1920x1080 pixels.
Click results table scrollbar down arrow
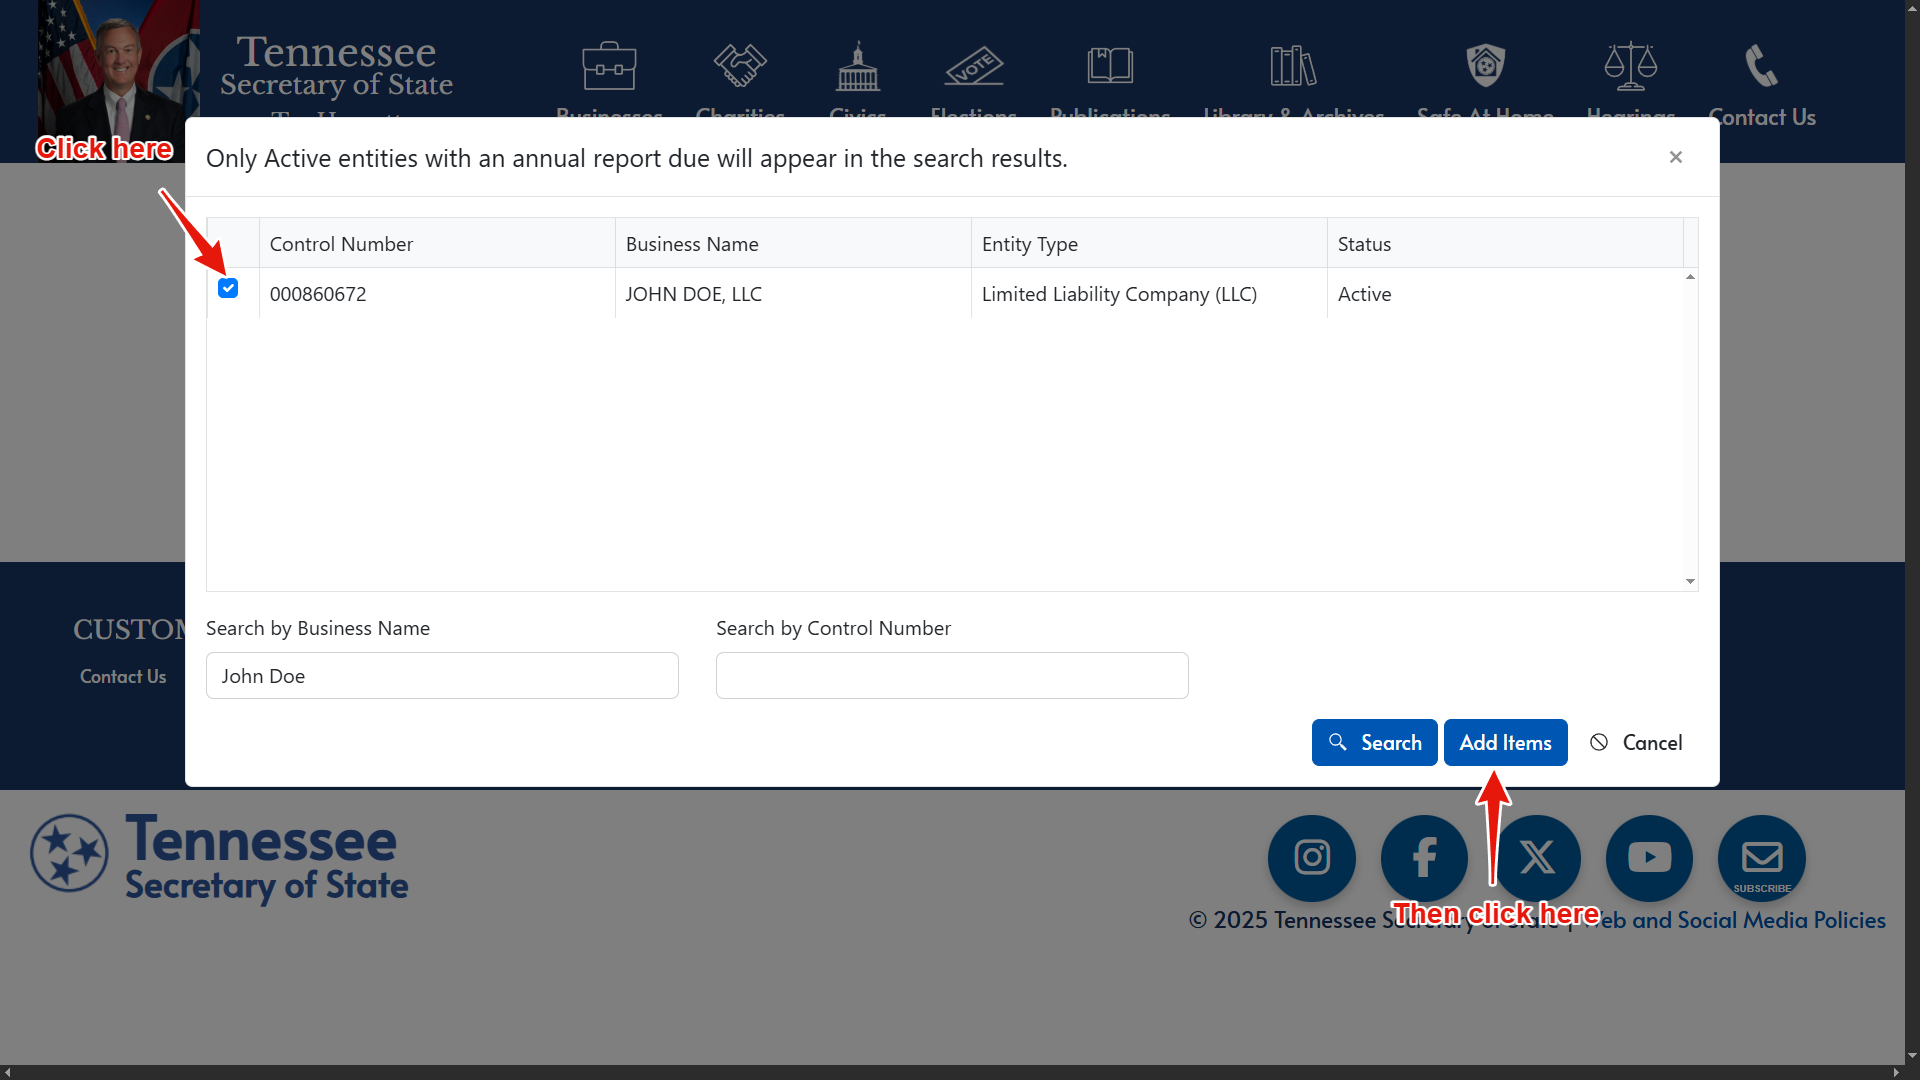(x=1690, y=581)
